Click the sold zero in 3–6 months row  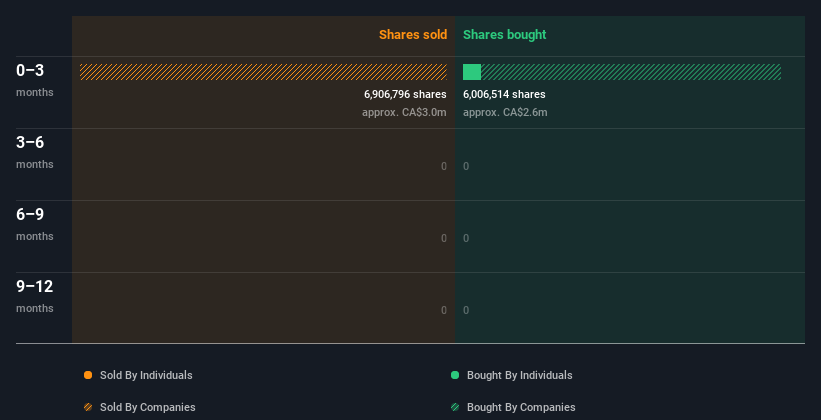pos(444,166)
